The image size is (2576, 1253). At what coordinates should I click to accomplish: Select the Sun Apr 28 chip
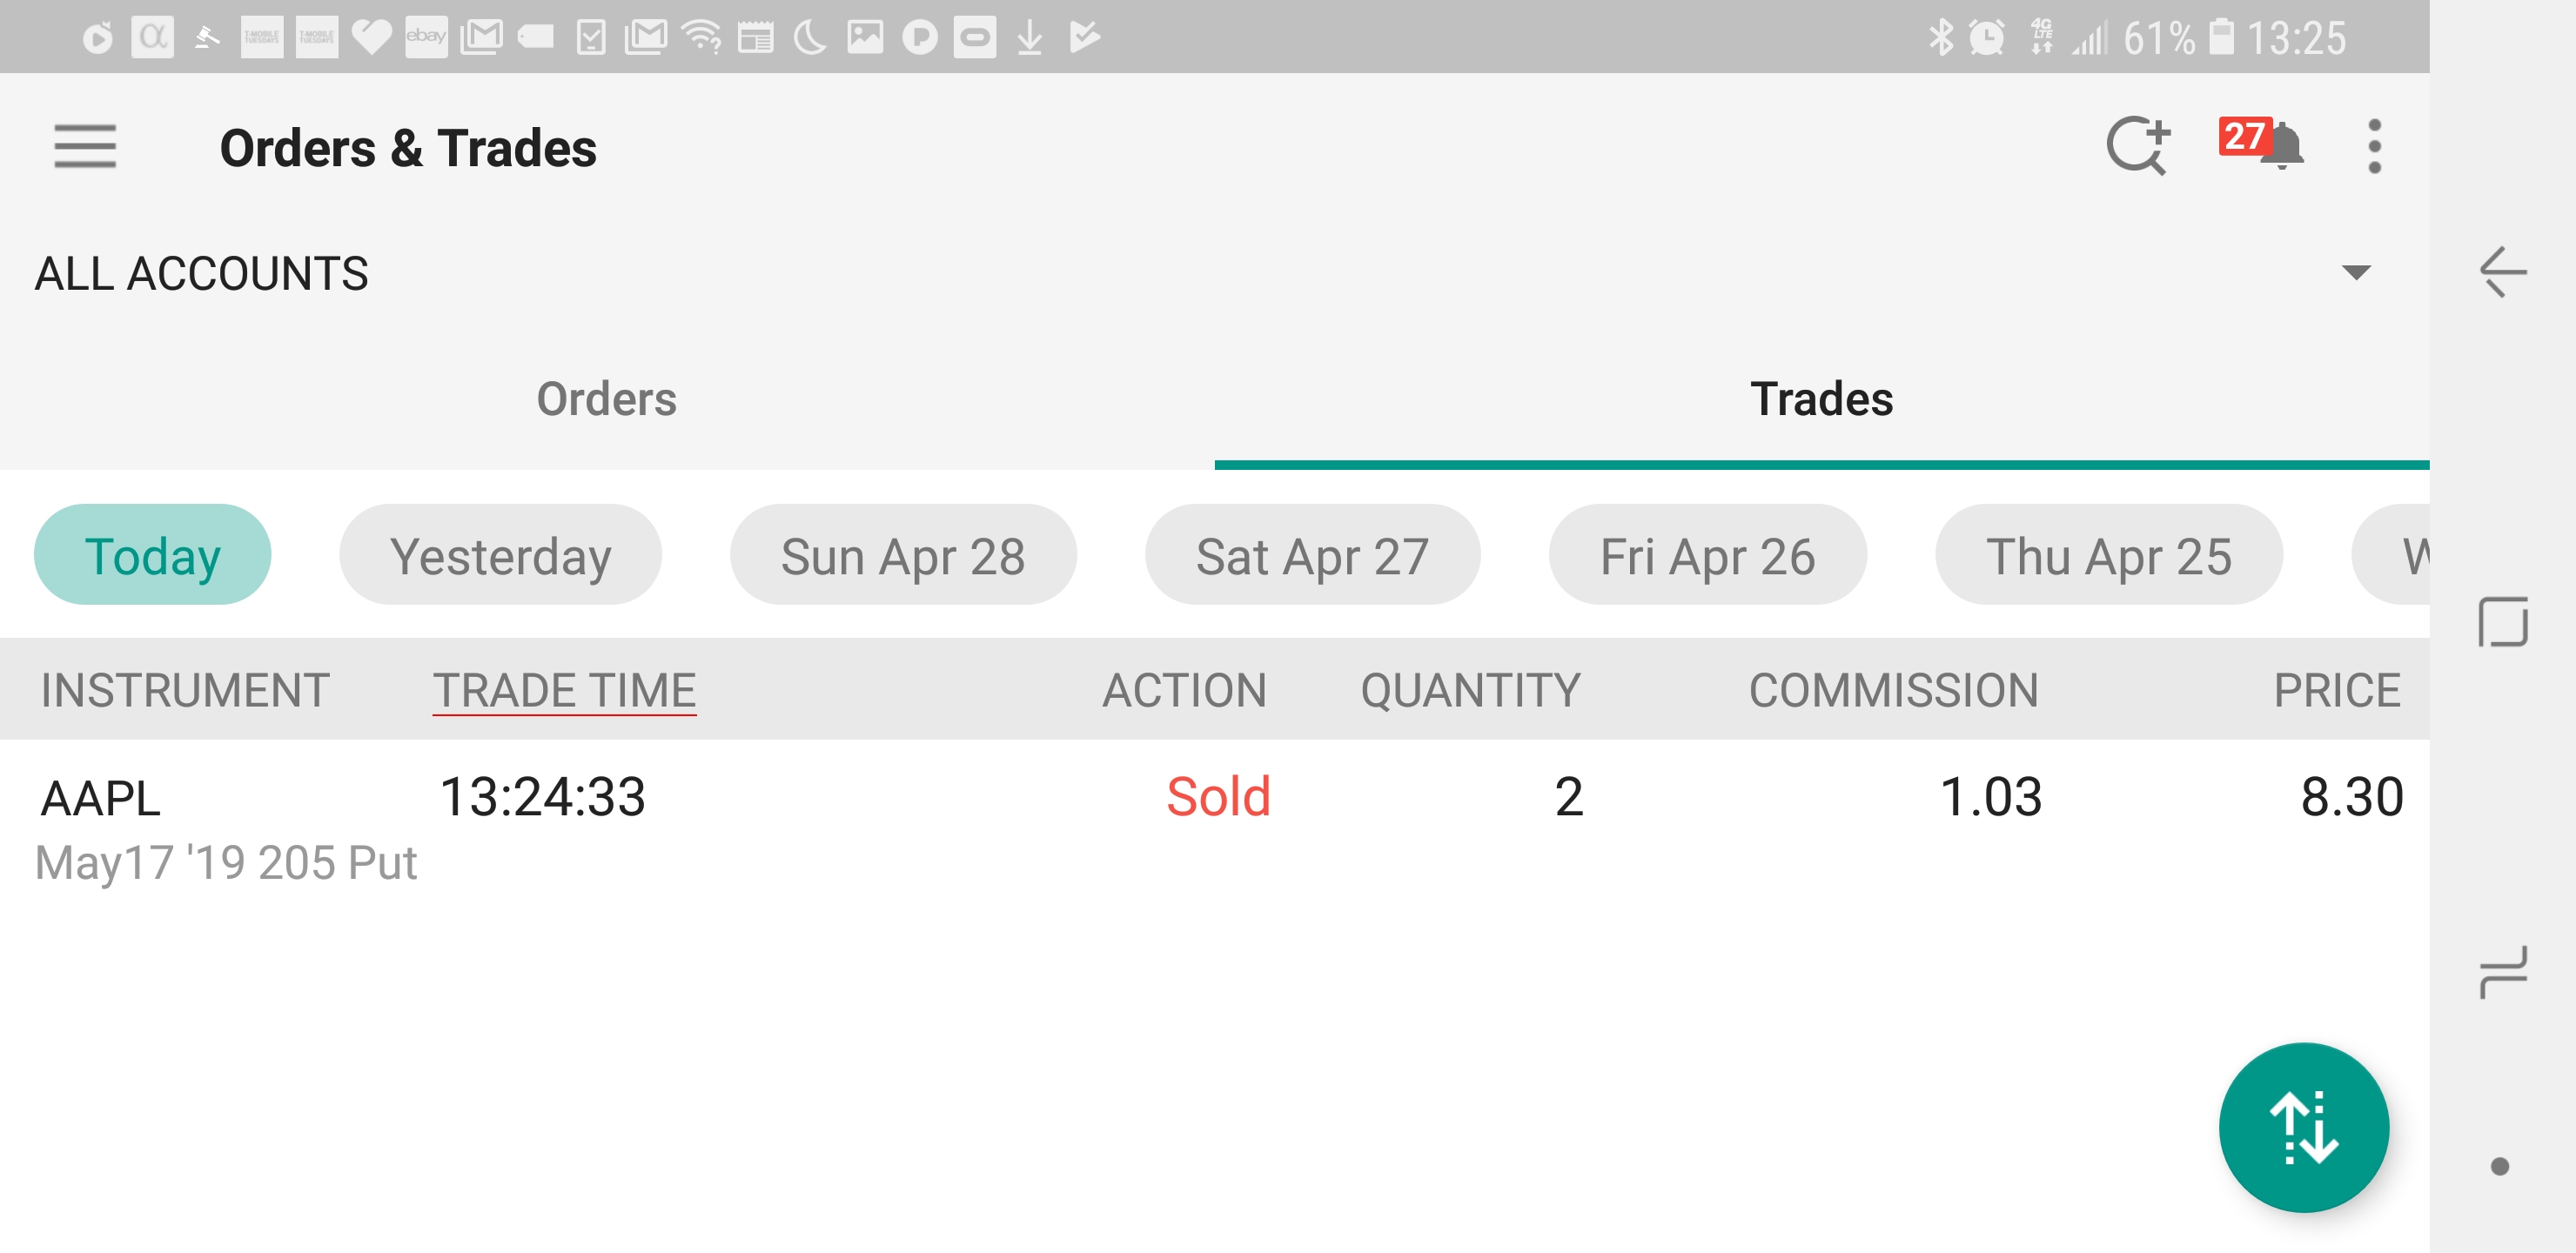pyautogui.click(x=903, y=555)
